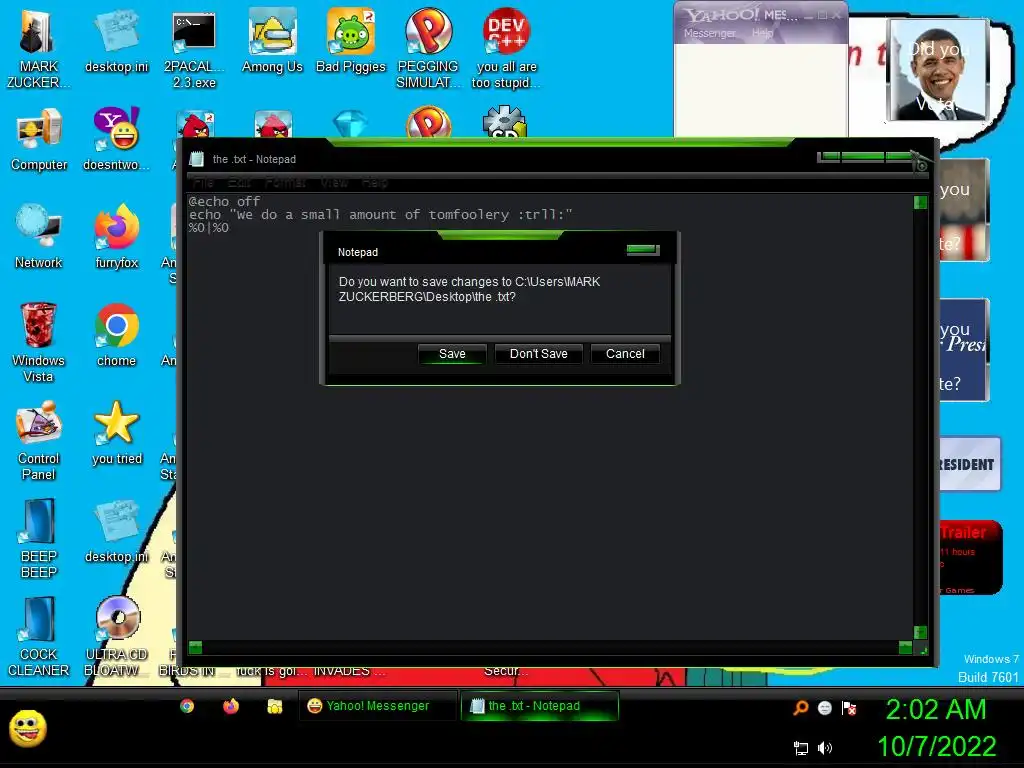1024x768 pixels.
Task: Select the 'you tried' star icon
Action: pos(116,433)
